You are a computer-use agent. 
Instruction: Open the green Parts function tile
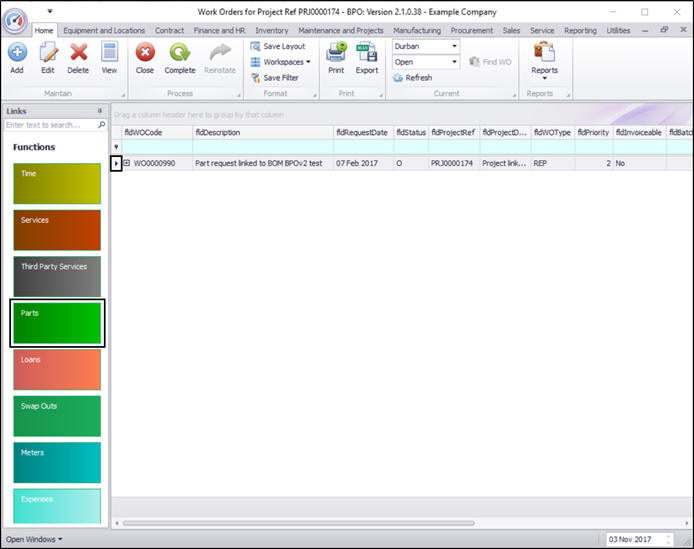click(x=57, y=323)
